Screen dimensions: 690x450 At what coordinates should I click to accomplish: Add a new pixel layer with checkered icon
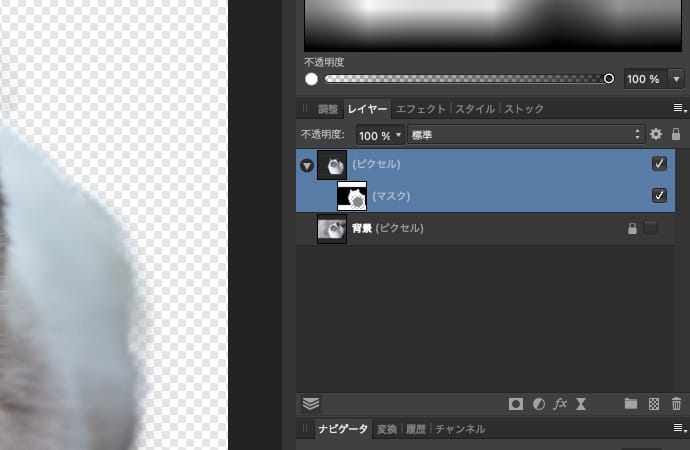654,404
